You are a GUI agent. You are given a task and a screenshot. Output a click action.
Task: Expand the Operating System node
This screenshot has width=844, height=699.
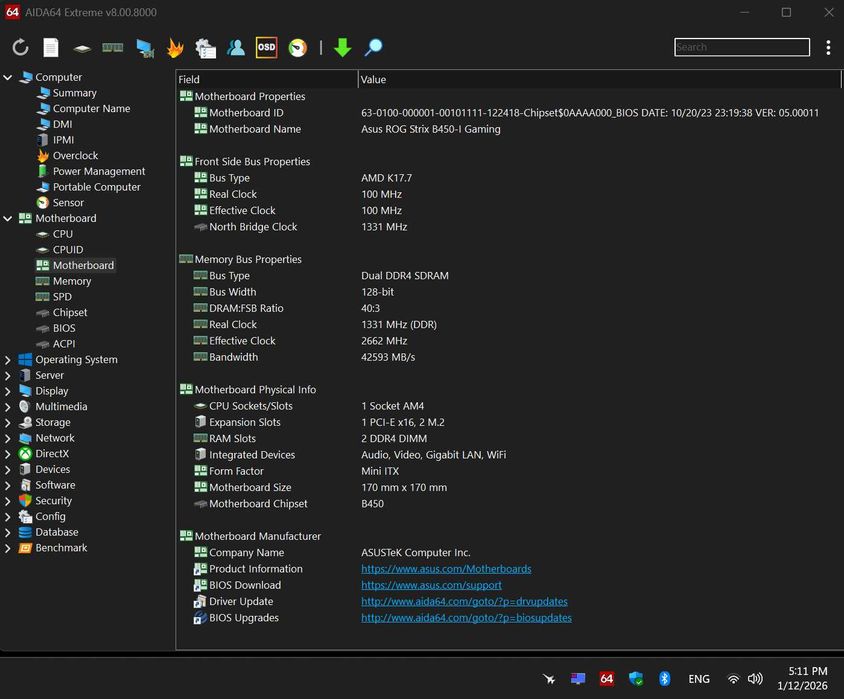(8, 360)
